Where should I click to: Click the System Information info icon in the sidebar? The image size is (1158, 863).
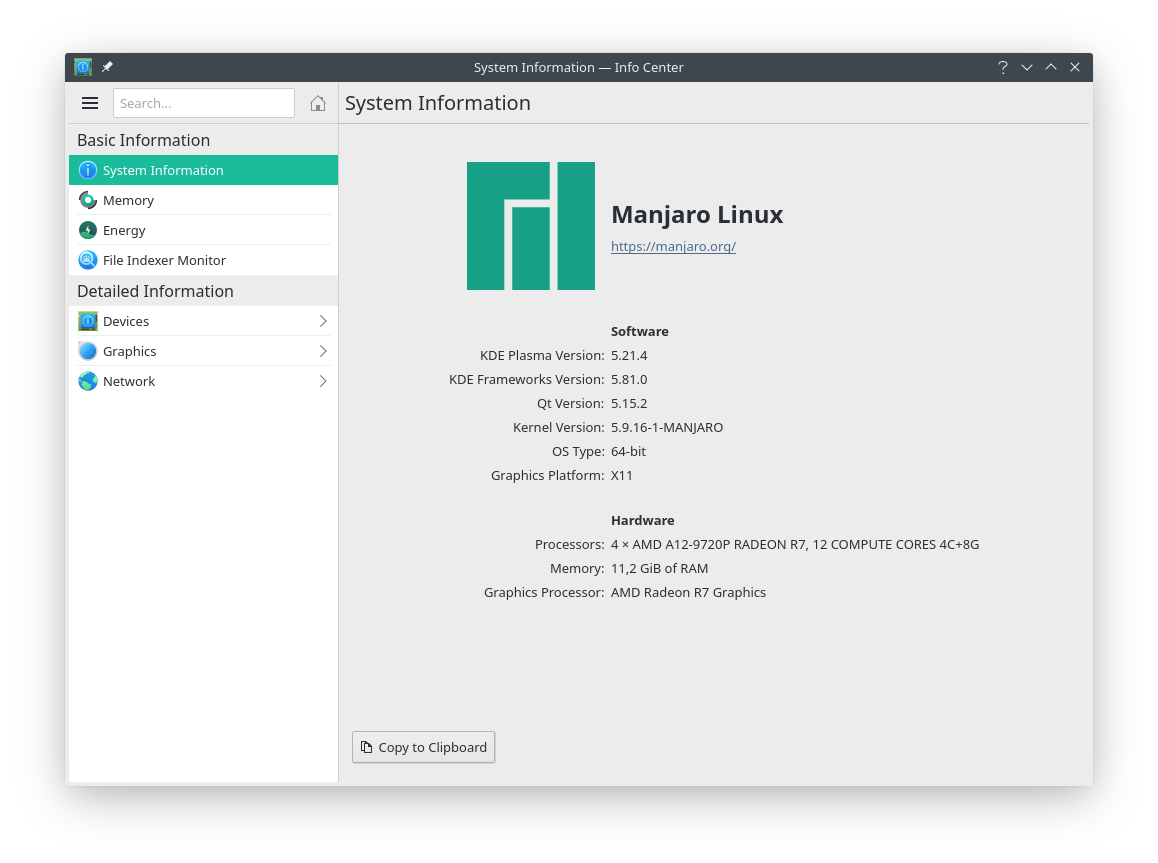(88, 171)
